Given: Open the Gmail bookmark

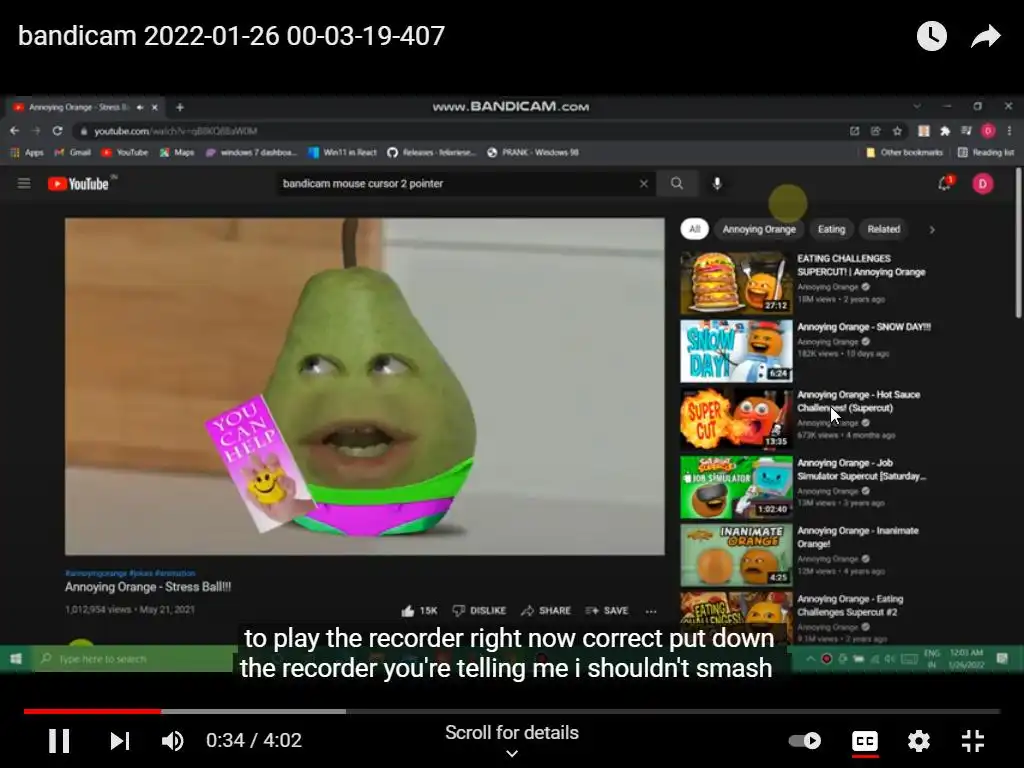Looking at the screenshot, I should [72, 152].
